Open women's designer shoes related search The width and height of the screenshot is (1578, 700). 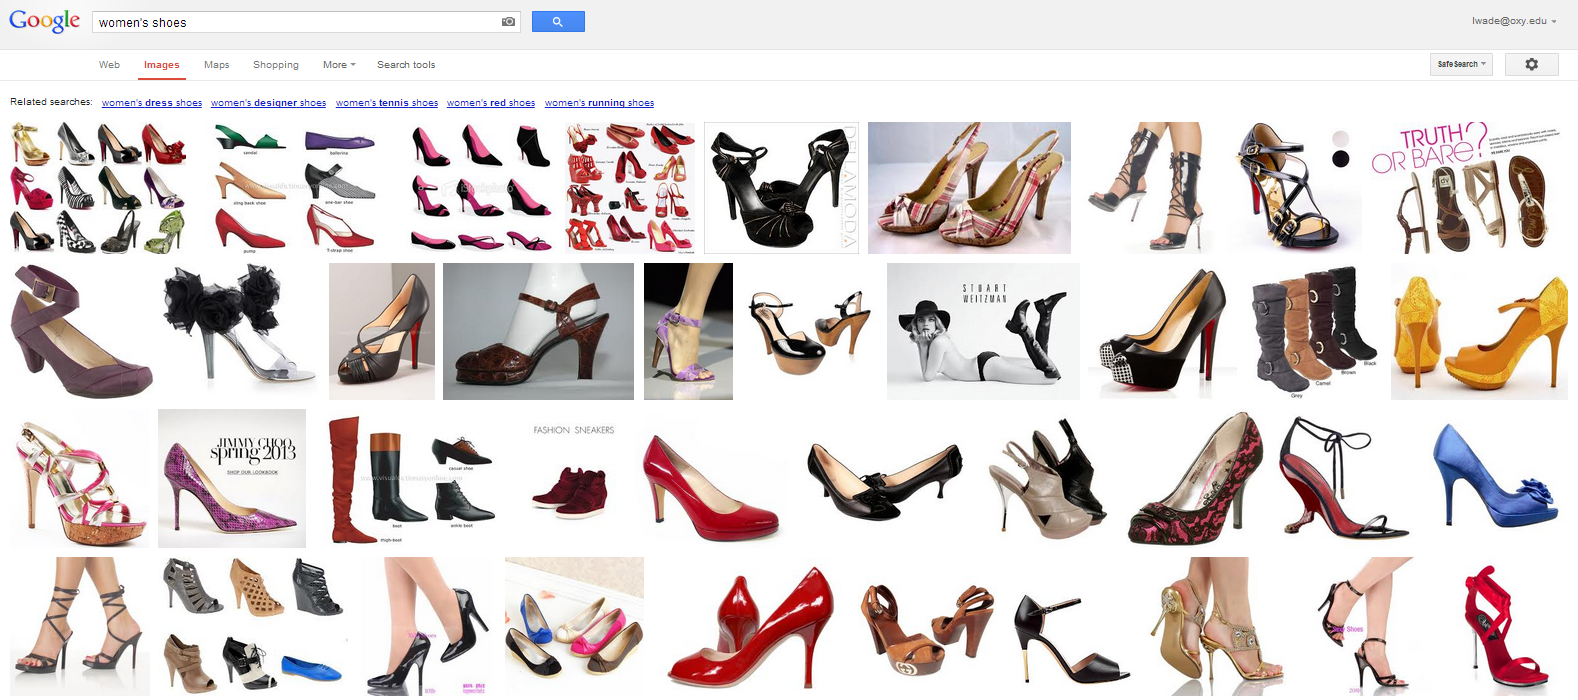pos(268,103)
